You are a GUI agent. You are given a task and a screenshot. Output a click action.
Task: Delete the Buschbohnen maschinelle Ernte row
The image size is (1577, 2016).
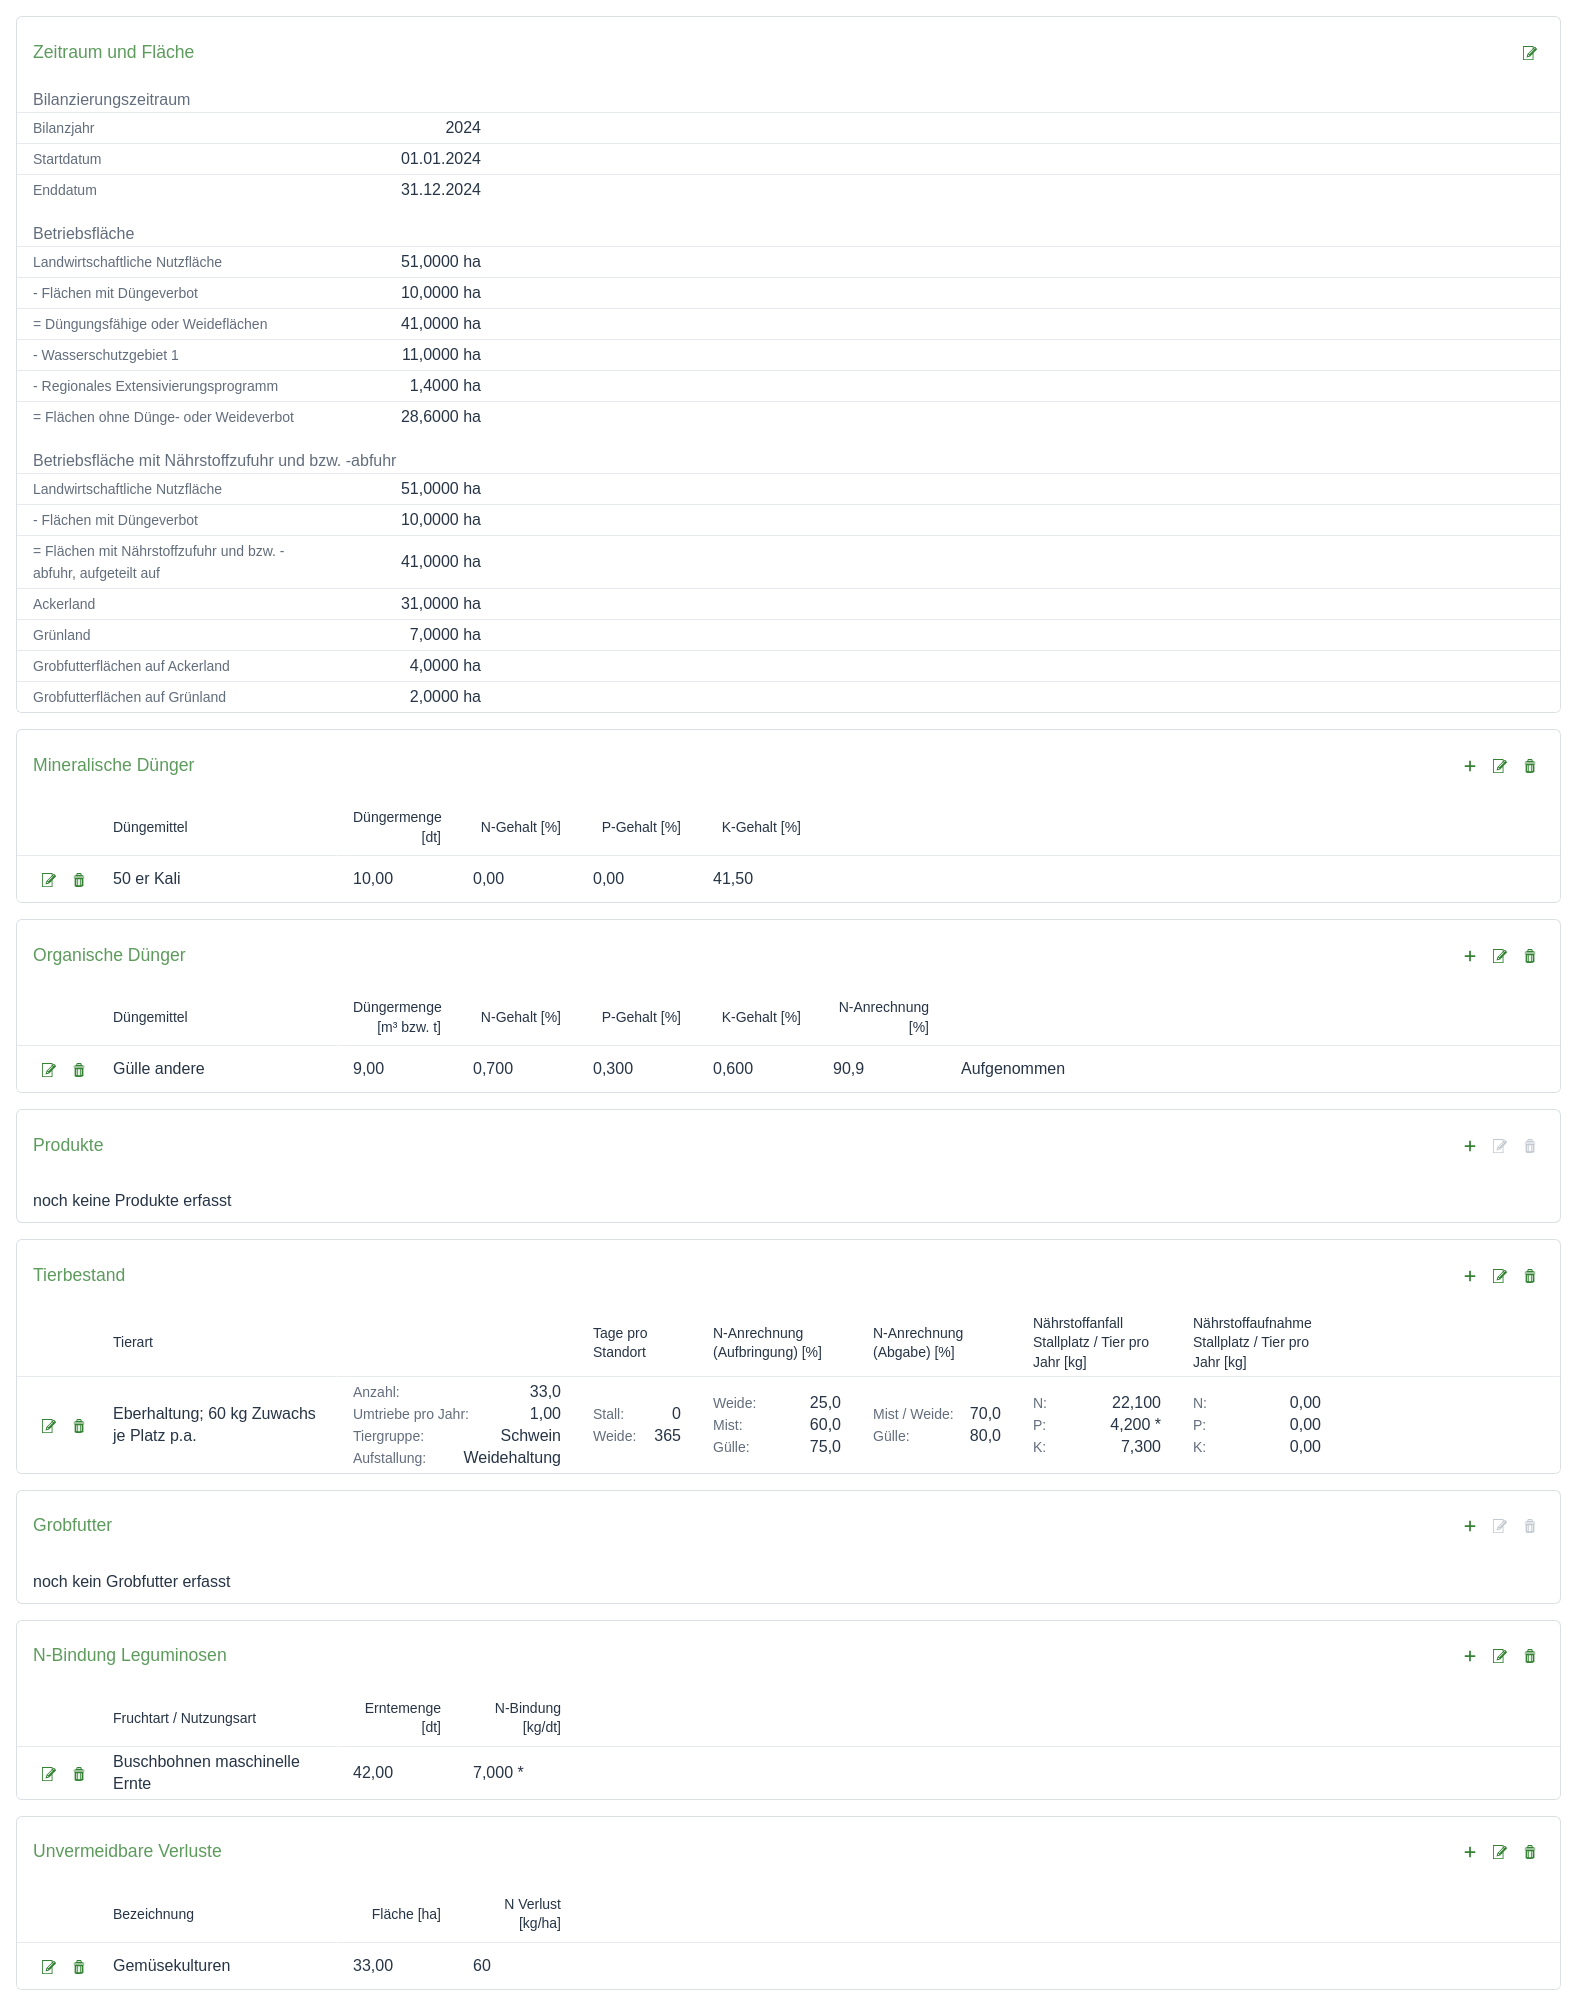click(79, 1774)
